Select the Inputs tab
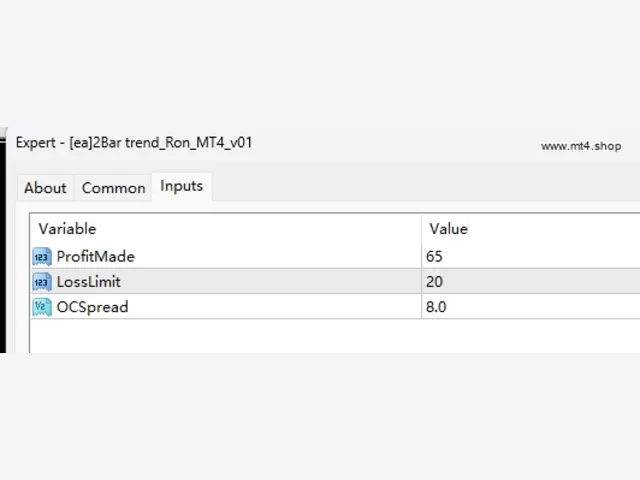Viewport: 640px width, 480px height. [182, 186]
